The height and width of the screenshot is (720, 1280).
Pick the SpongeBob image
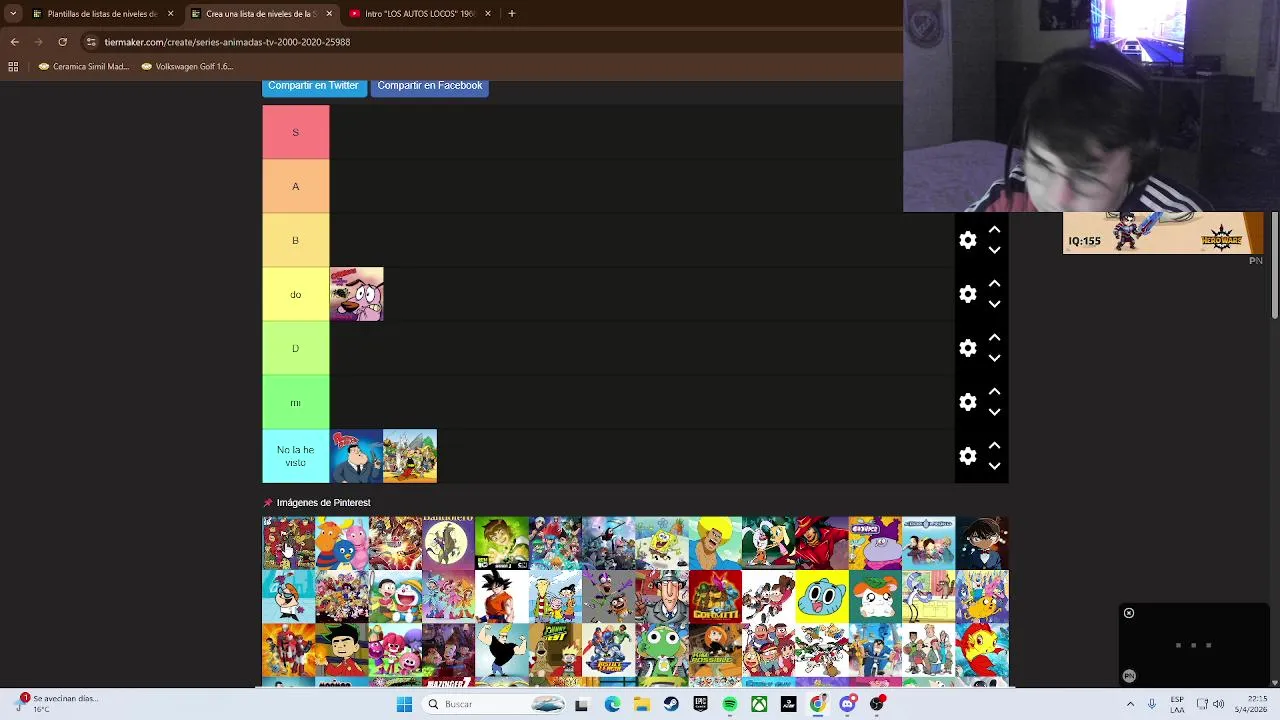662,543
